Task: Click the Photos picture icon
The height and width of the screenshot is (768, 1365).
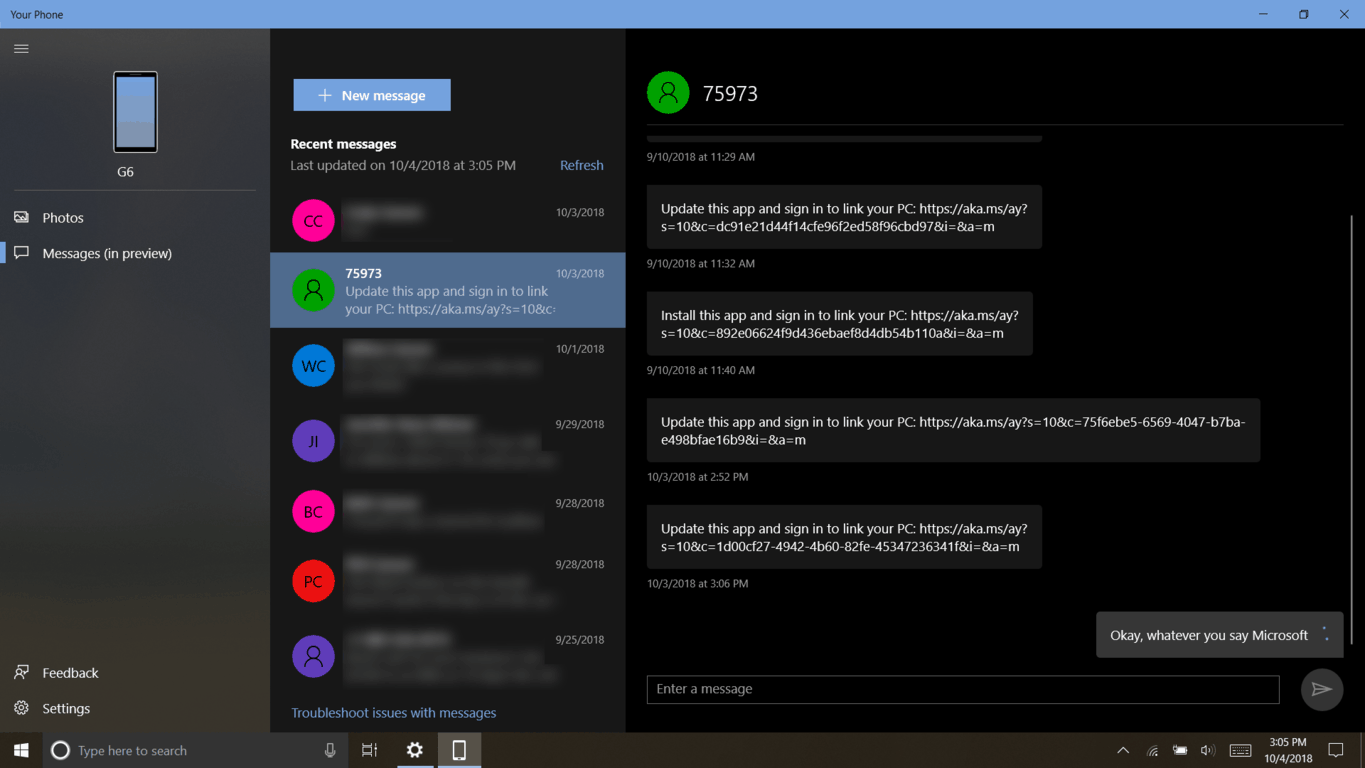Action: (x=21, y=217)
